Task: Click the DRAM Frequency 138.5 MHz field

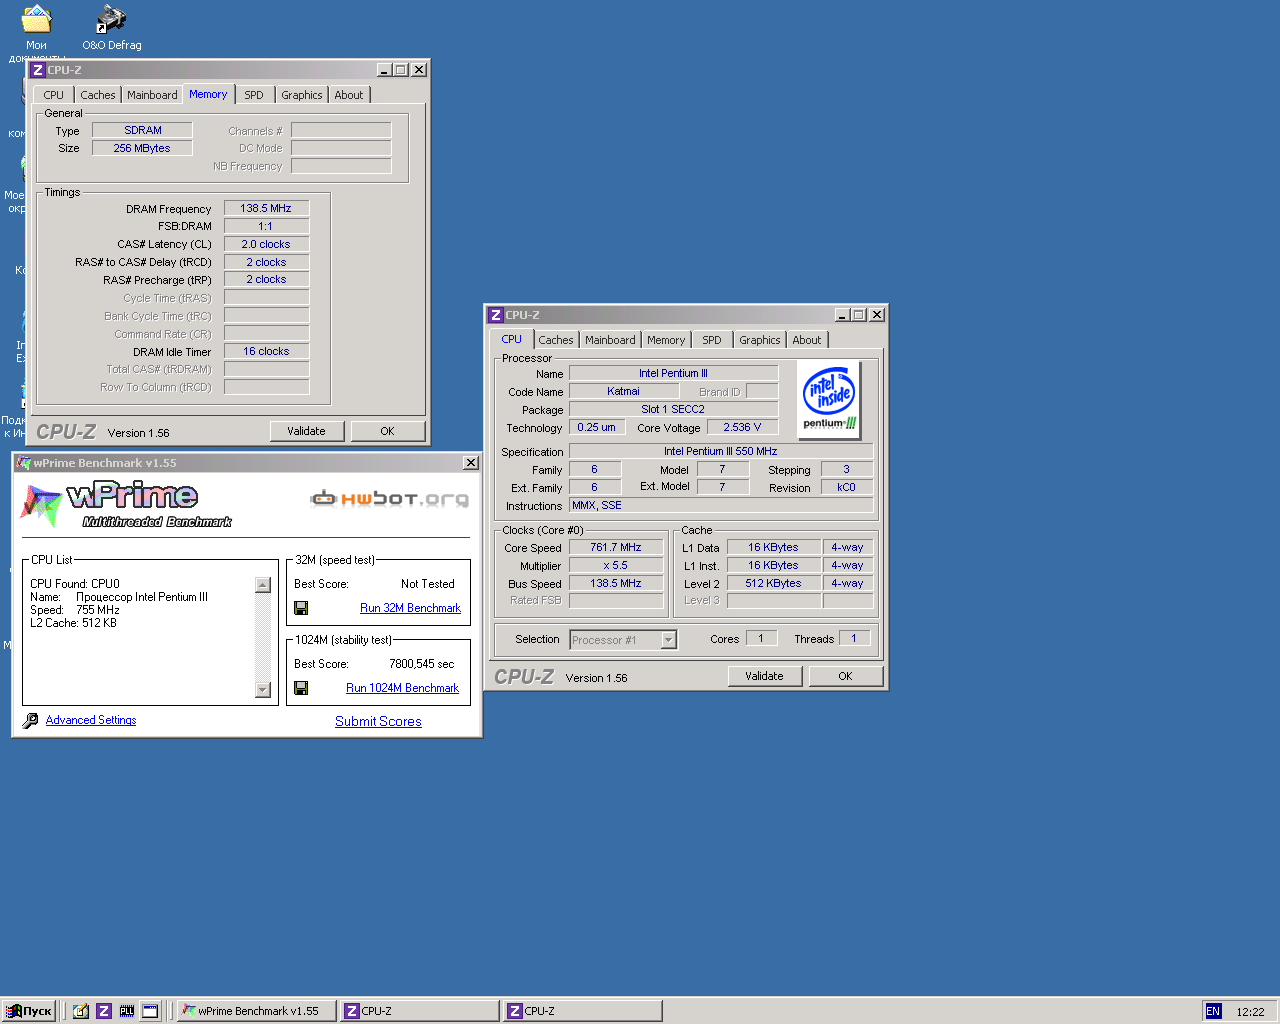Action: click(x=266, y=208)
